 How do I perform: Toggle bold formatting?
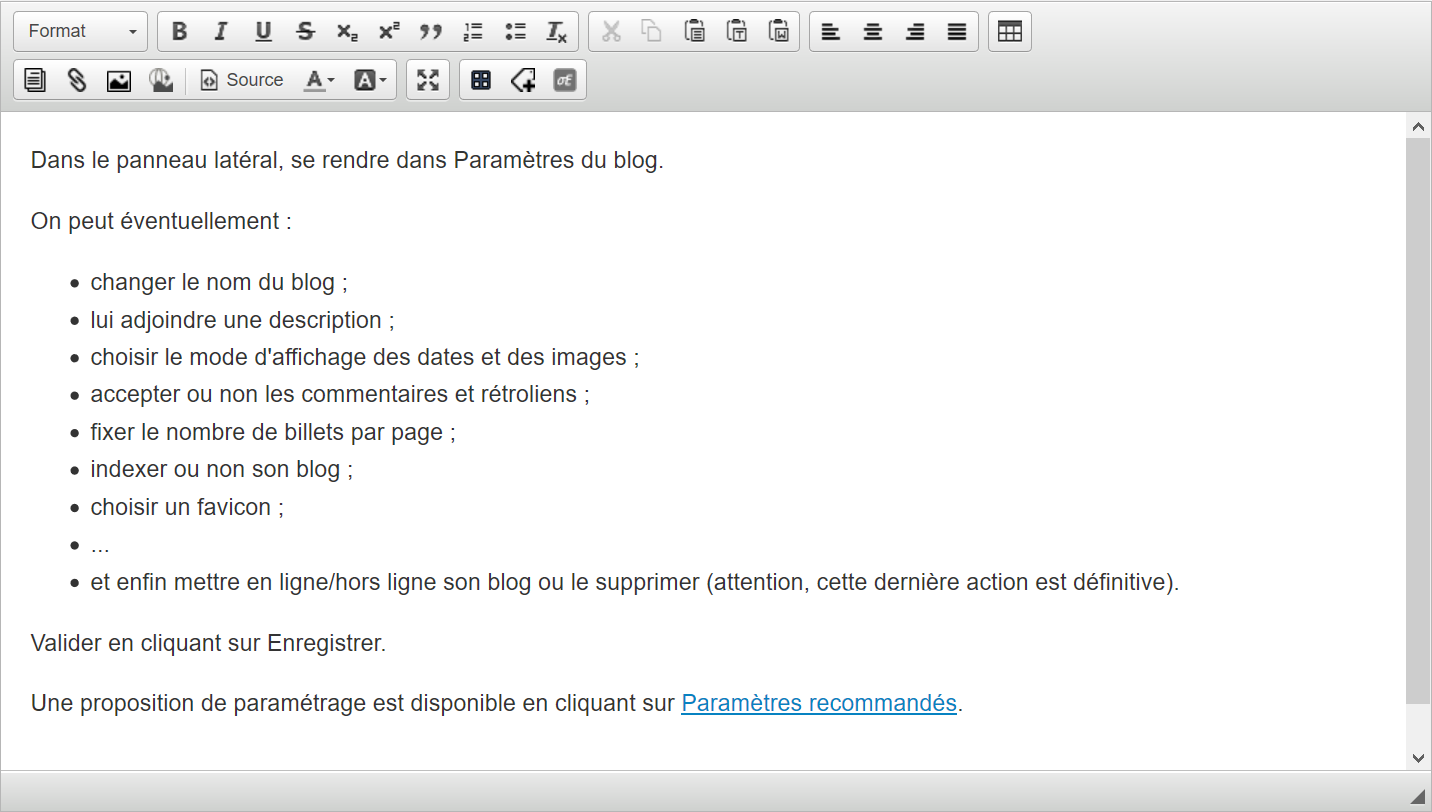click(x=180, y=31)
